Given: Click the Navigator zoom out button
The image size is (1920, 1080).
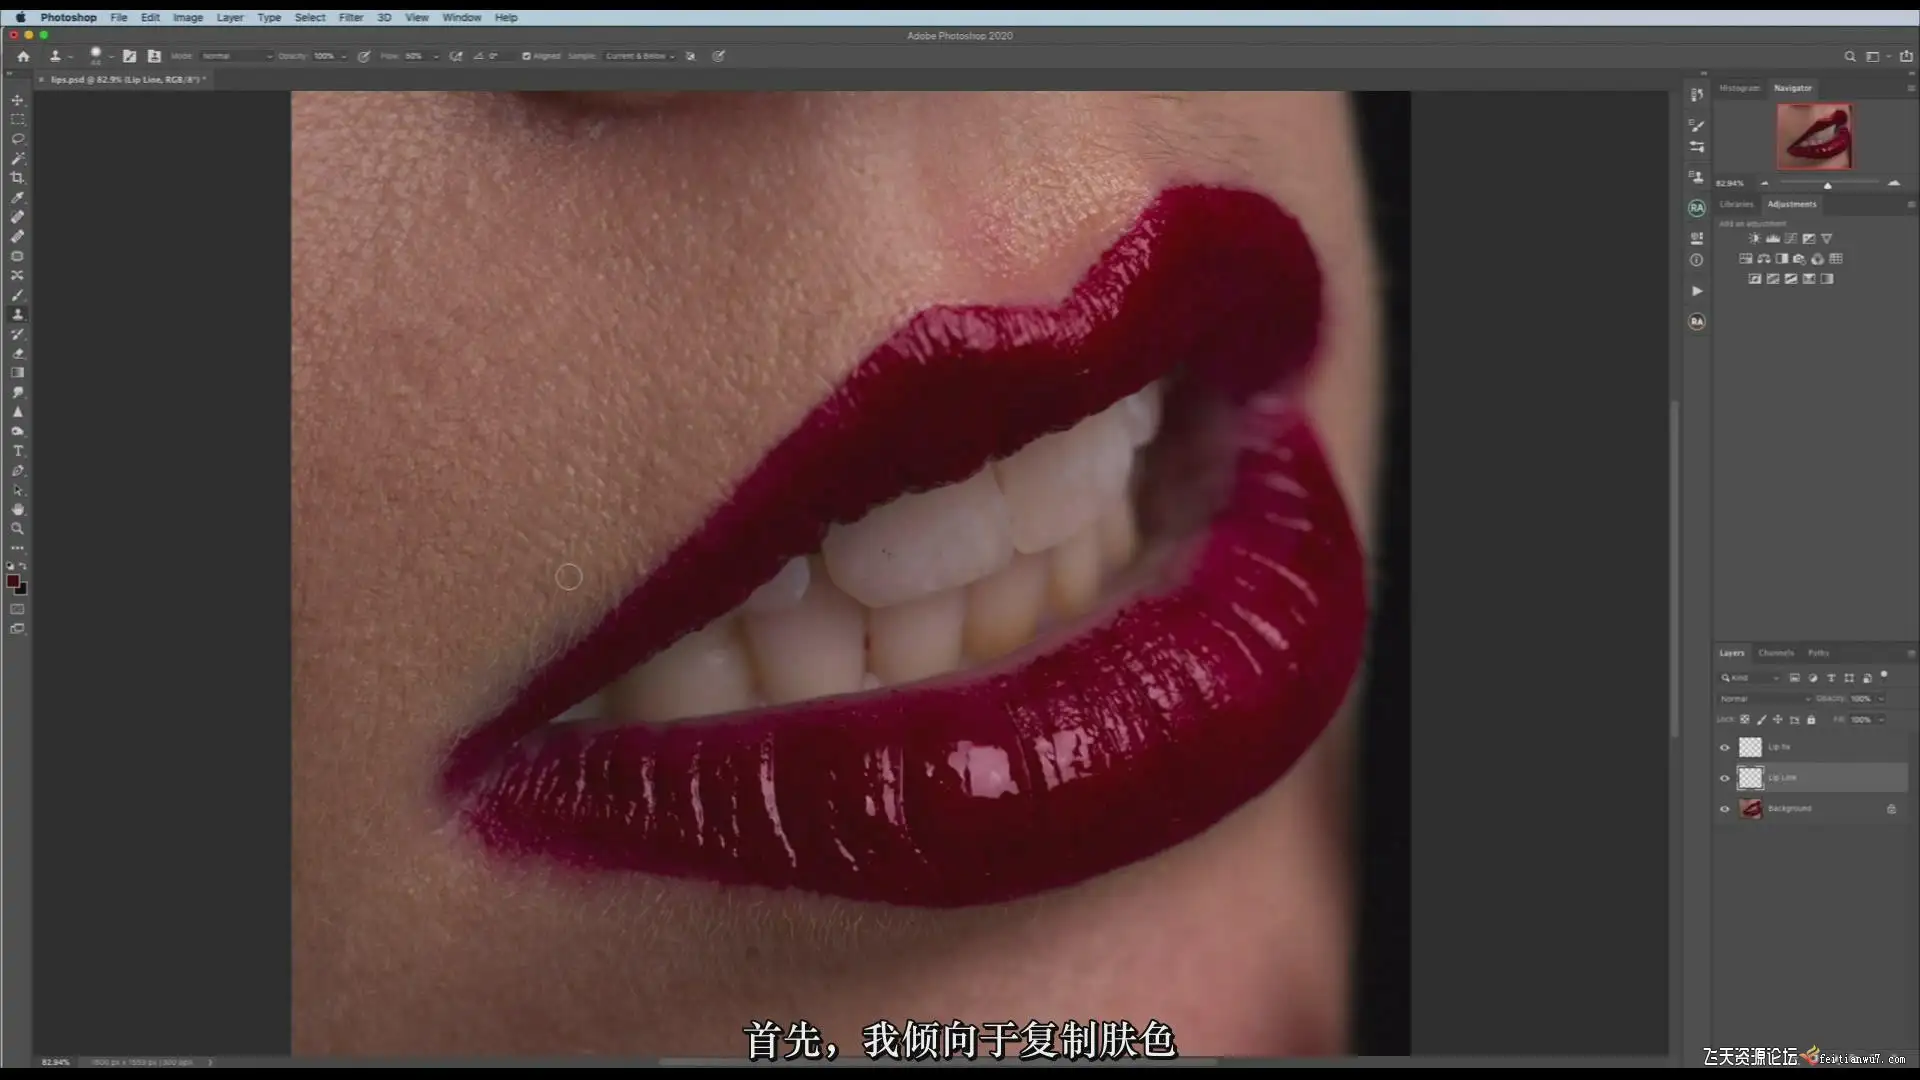Looking at the screenshot, I should (1765, 183).
